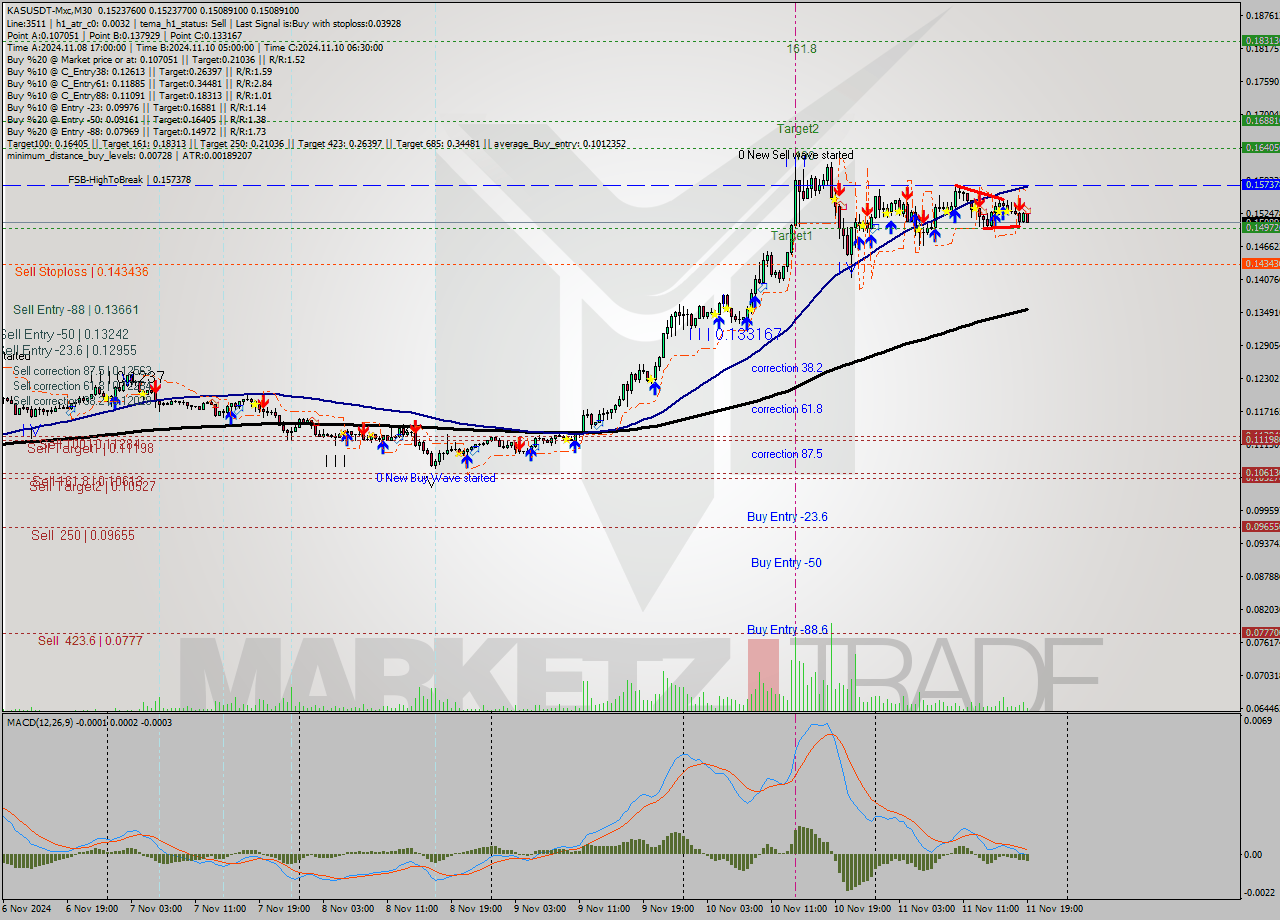
Task: Select the 'Sell Entry -23.6 | 0.12955' label
Action: 69,351
